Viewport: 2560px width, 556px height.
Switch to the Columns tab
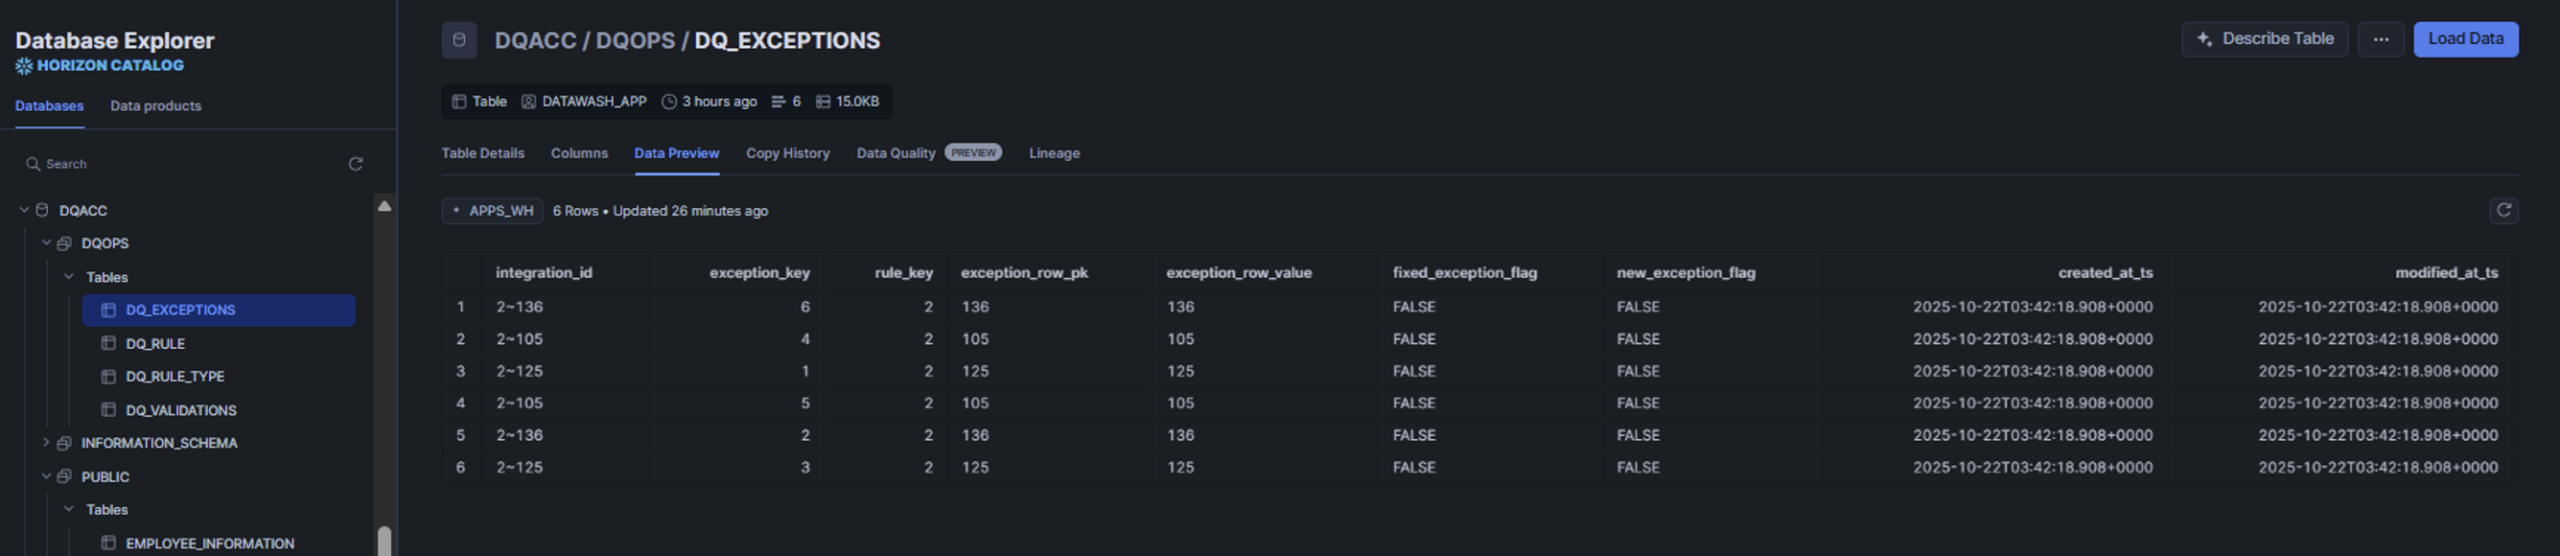pos(579,153)
